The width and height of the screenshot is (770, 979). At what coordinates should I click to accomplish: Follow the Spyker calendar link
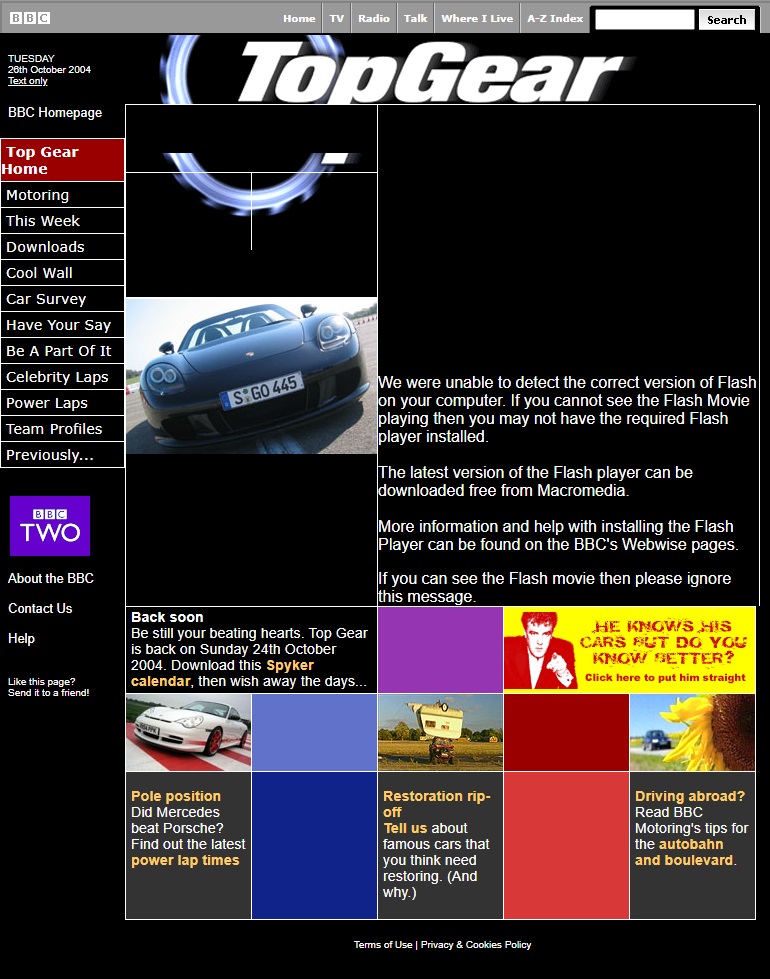tap(289, 665)
